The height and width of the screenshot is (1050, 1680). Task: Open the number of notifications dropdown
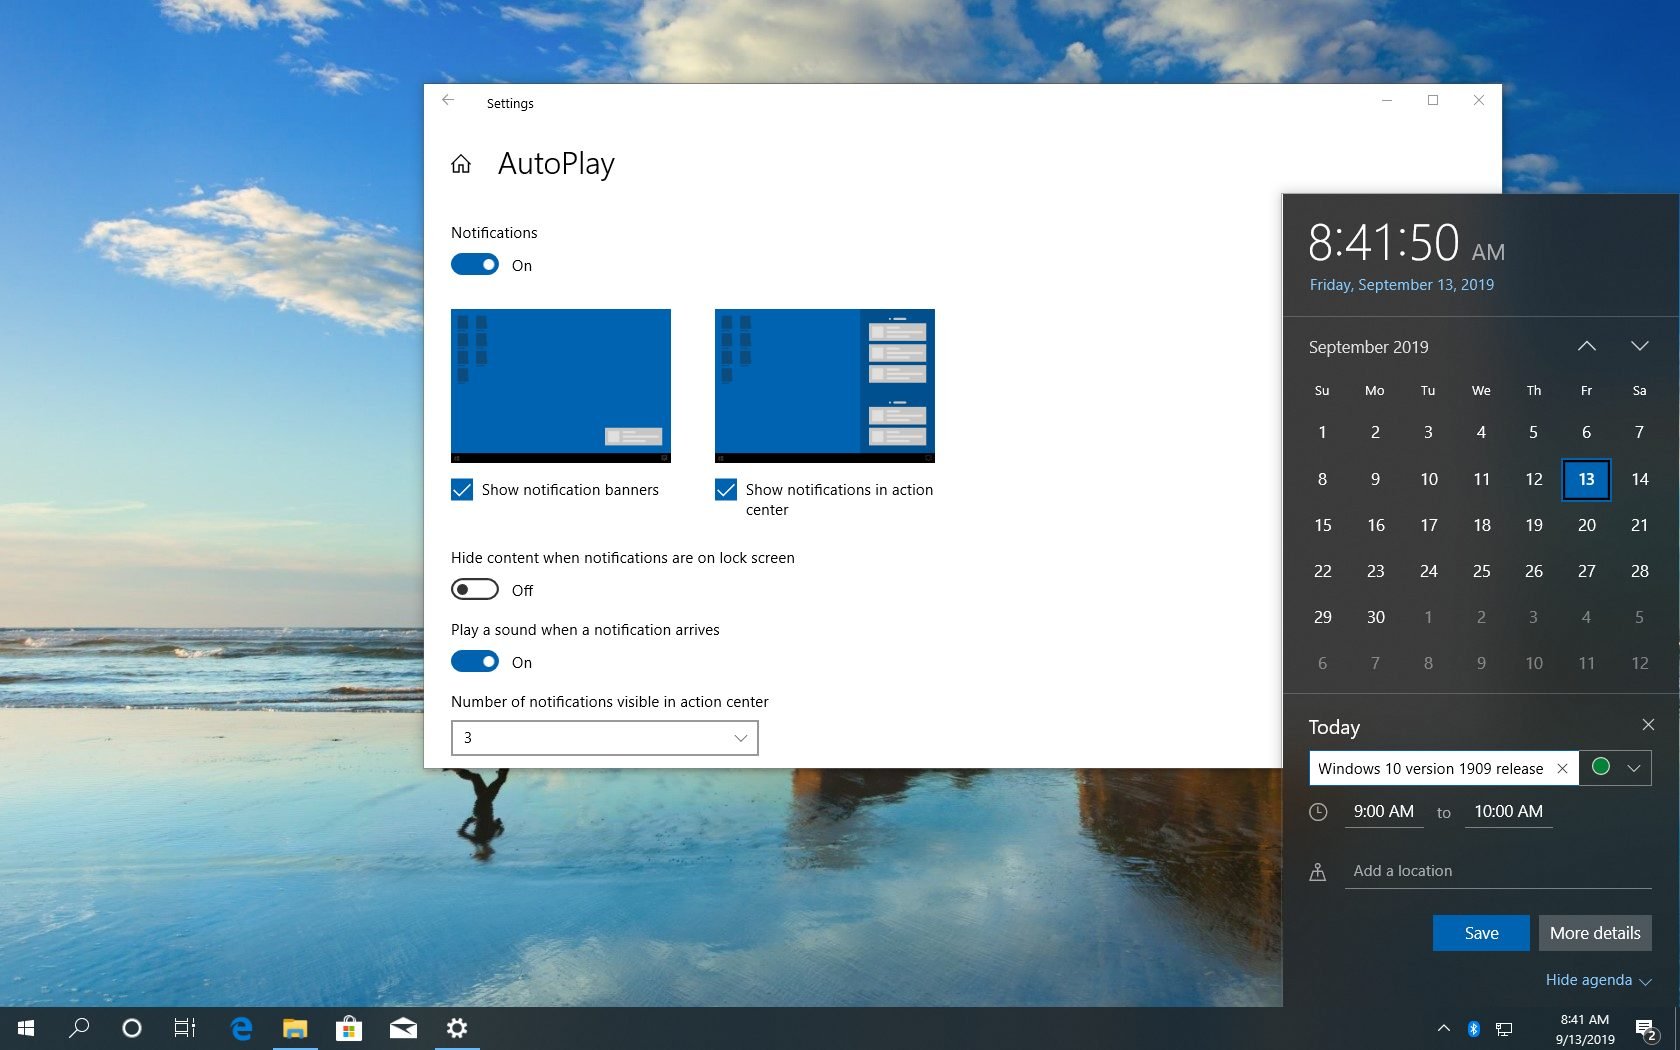[604, 737]
